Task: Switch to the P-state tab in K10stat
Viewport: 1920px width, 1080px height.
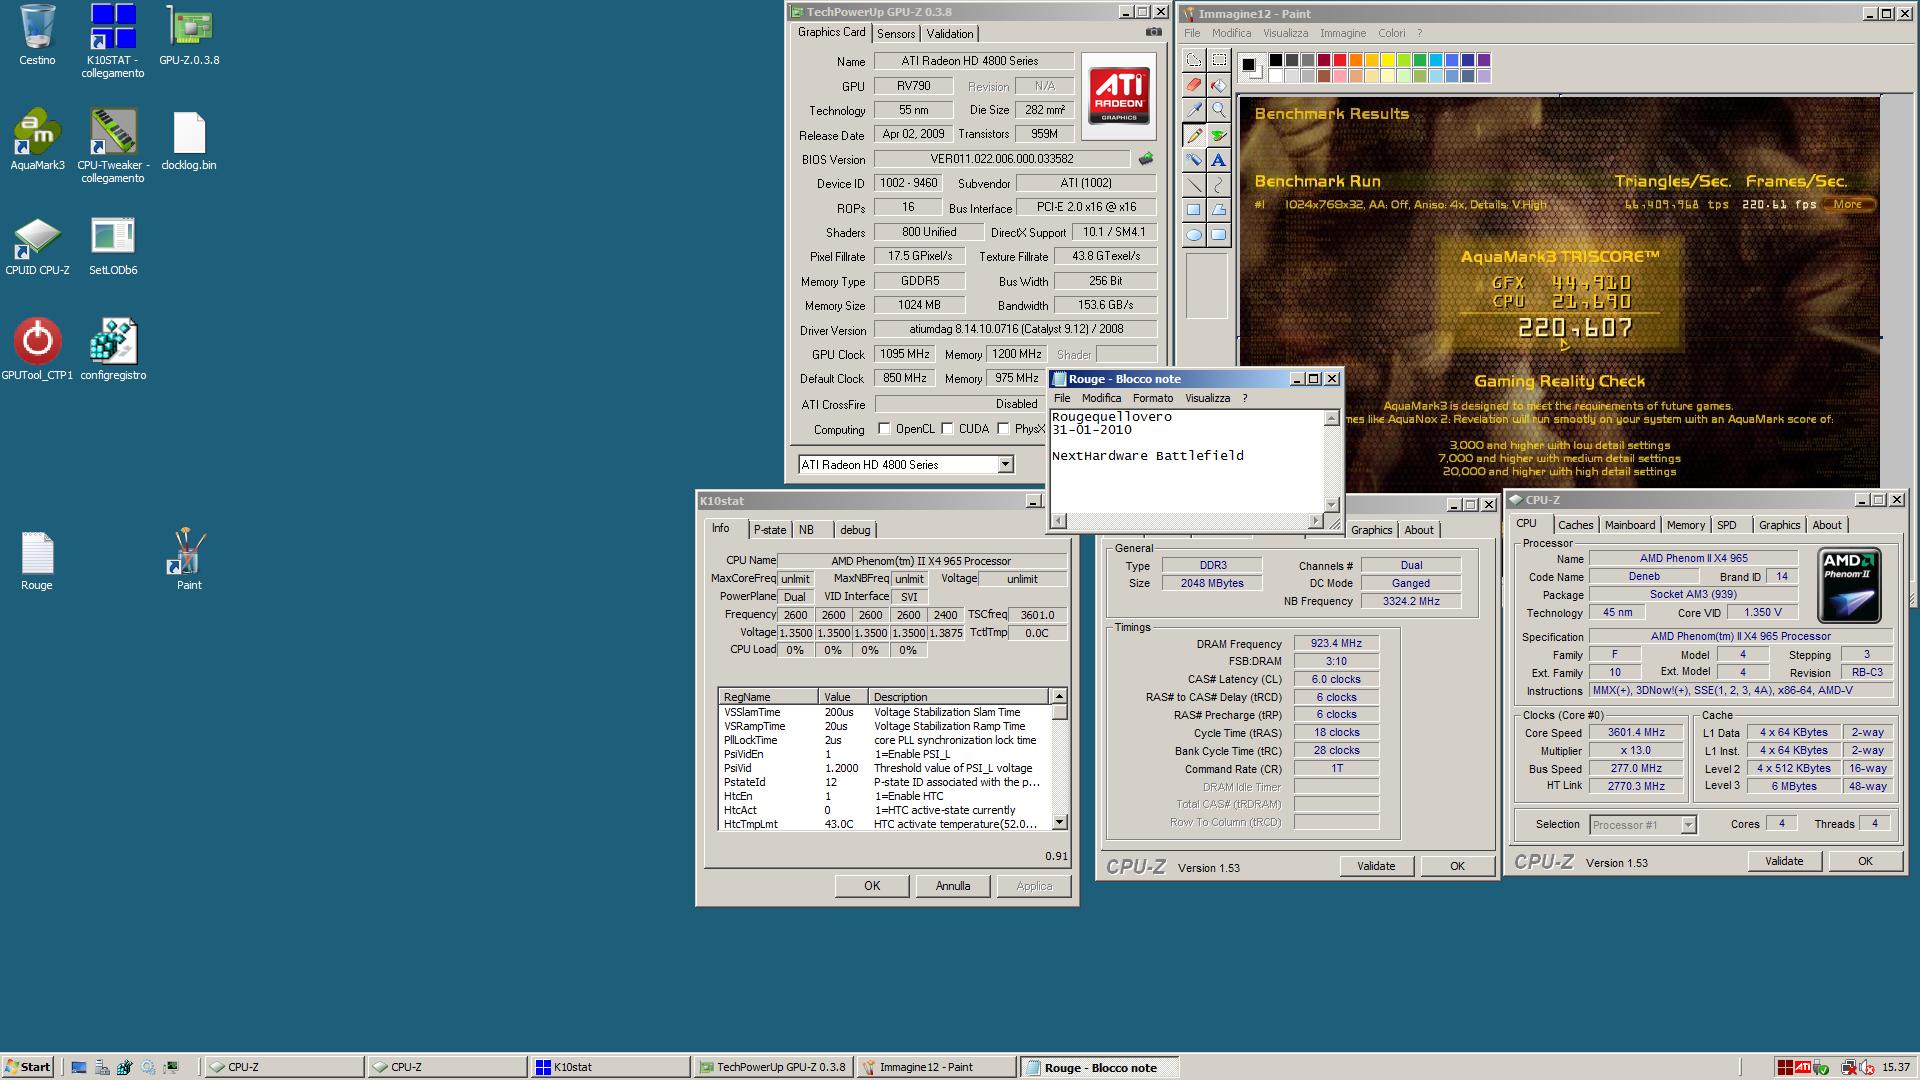Action: (x=770, y=530)
